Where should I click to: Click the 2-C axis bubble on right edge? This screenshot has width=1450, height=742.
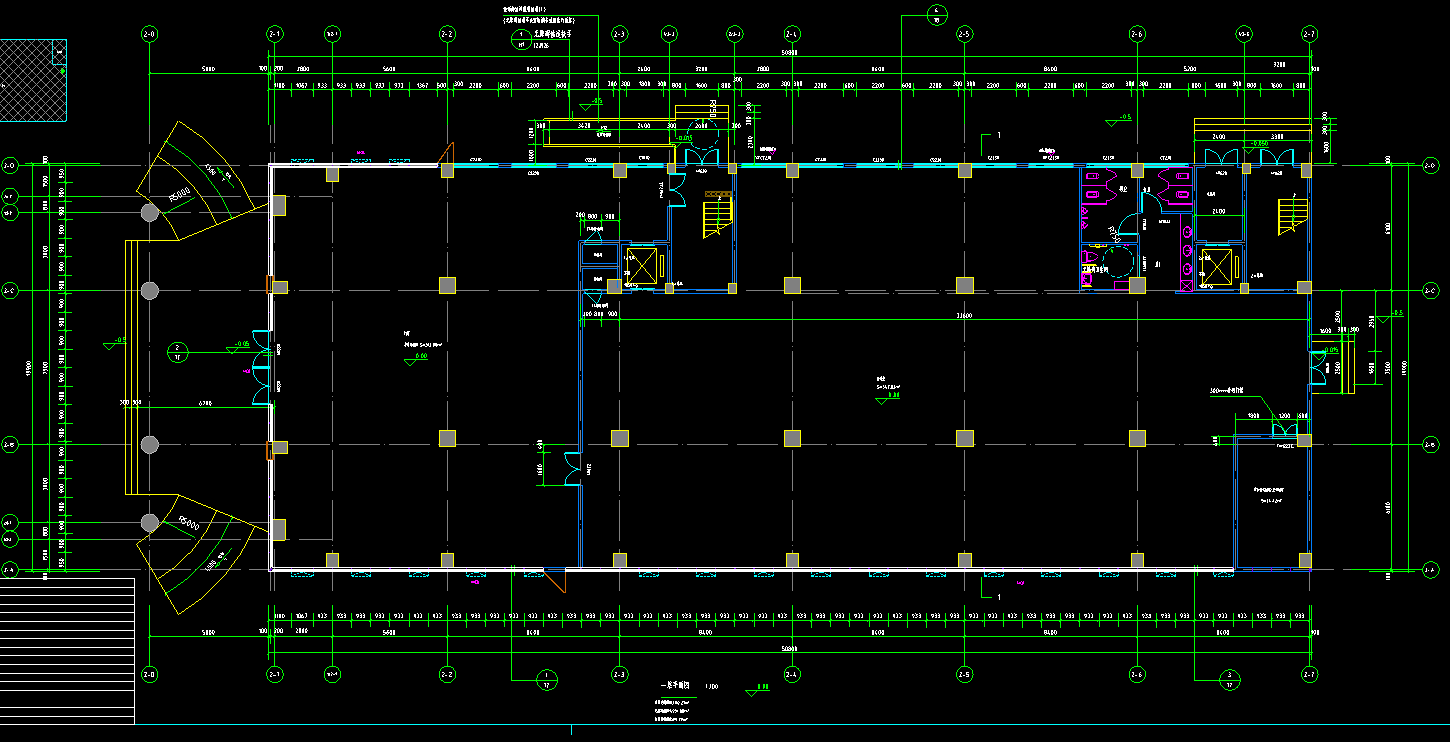(1430, 291)
